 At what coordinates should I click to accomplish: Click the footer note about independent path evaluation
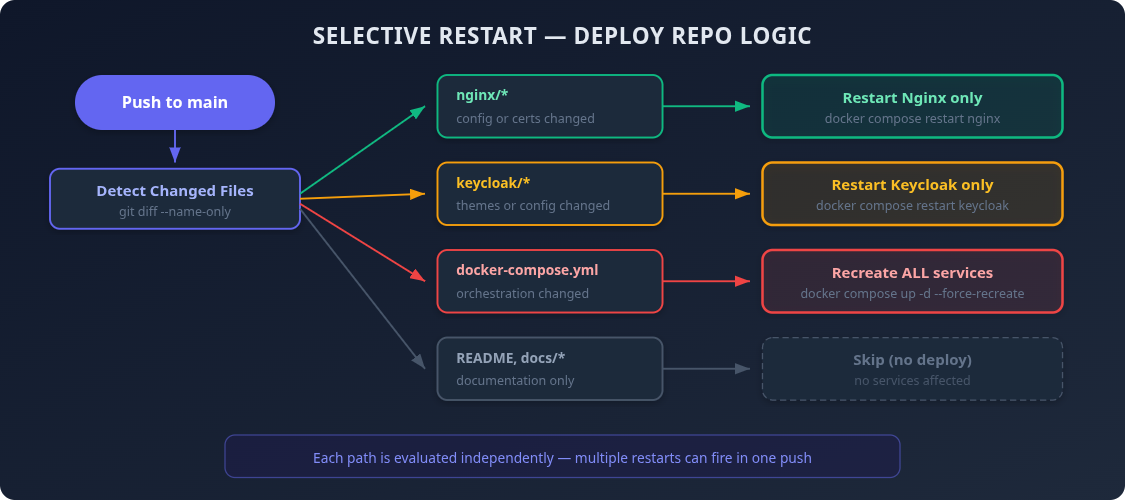tap(562, 458)
